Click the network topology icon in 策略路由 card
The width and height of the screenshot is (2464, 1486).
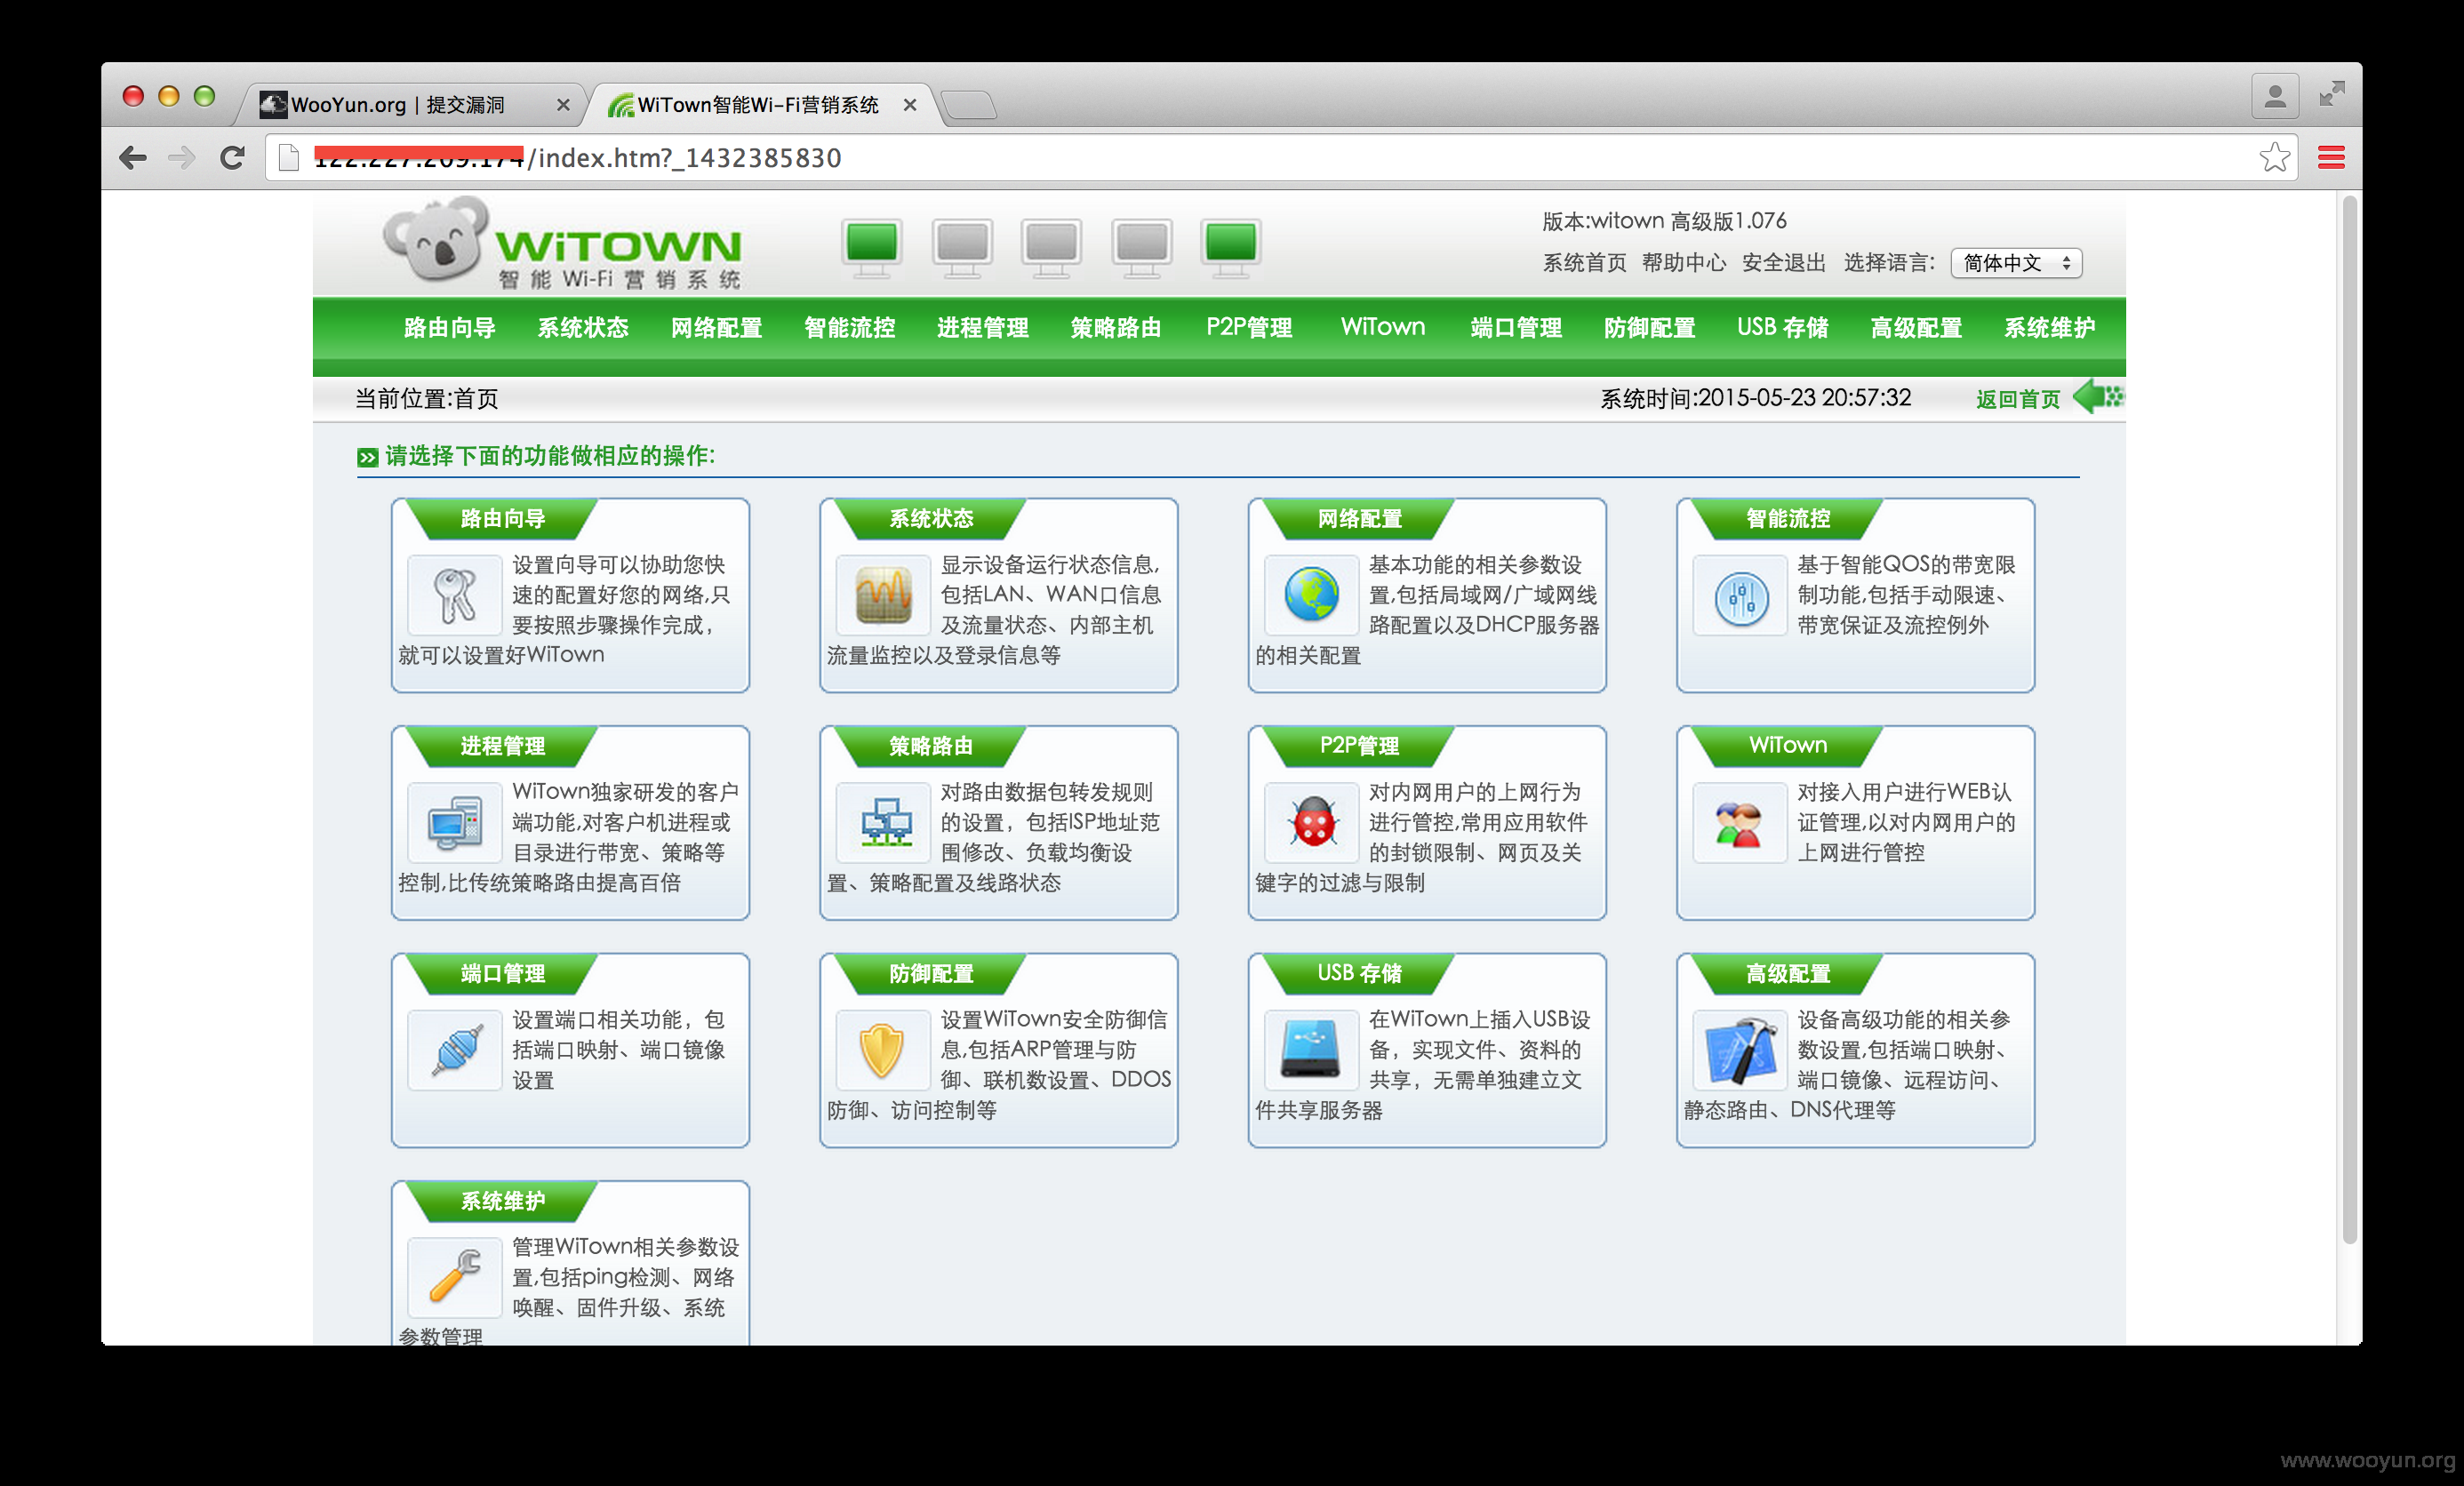(x=883, y=823)
